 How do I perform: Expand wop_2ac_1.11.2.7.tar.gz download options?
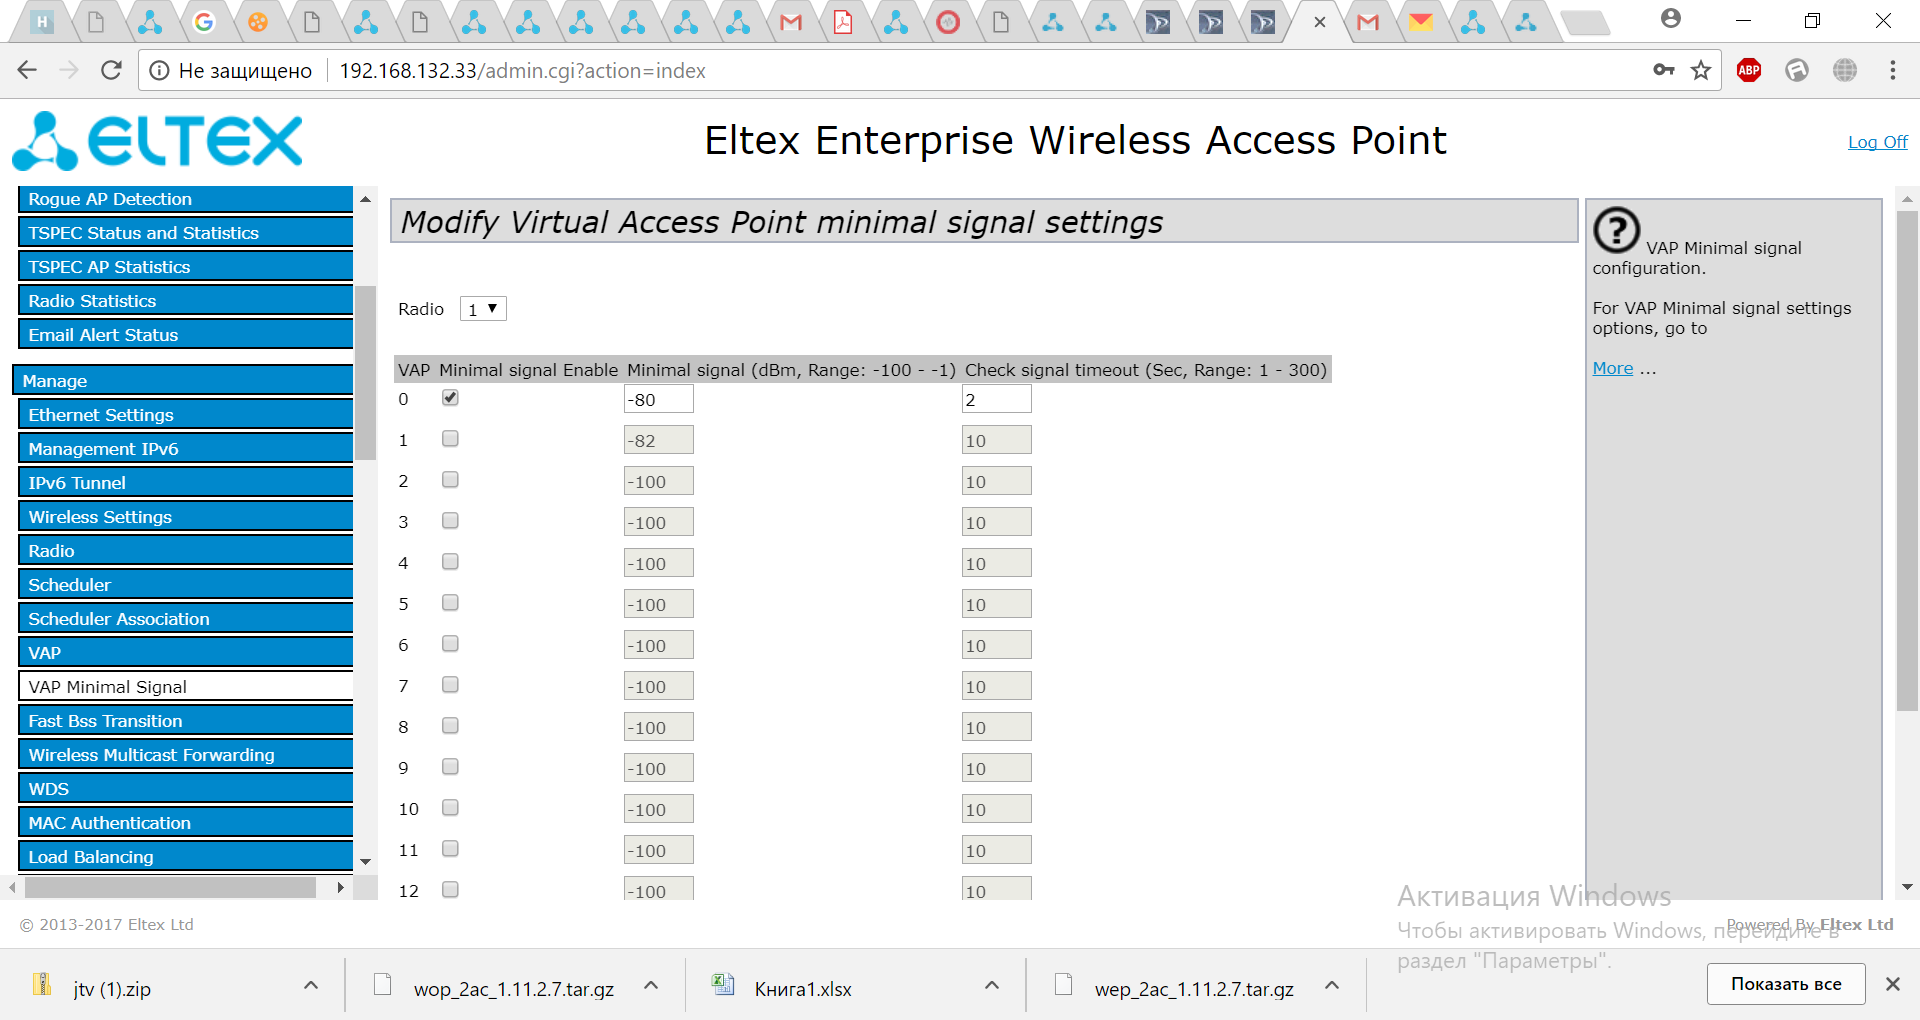tap(651, 986)
